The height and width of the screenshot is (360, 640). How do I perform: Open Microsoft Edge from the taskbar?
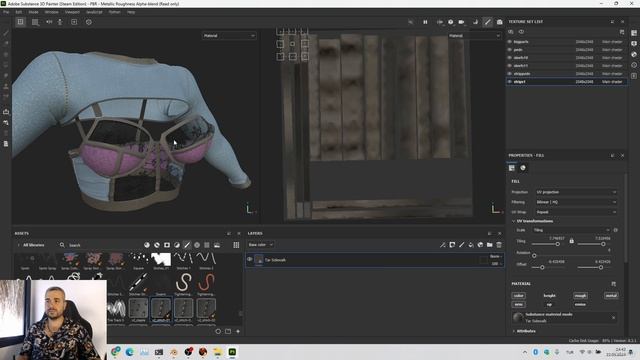(130, 352)
